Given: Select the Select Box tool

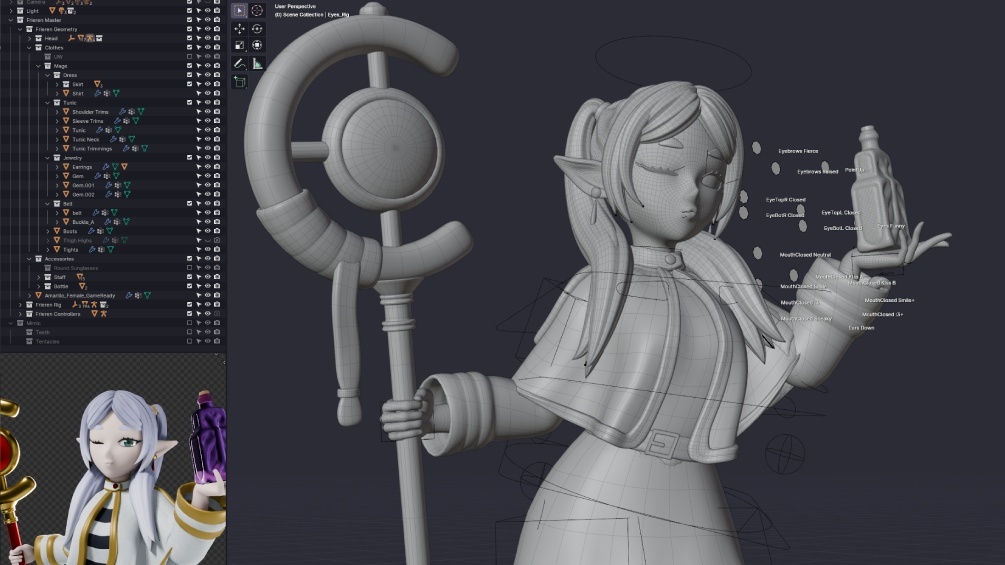Looking at the screenshot, I should click(x=239, y=10).
